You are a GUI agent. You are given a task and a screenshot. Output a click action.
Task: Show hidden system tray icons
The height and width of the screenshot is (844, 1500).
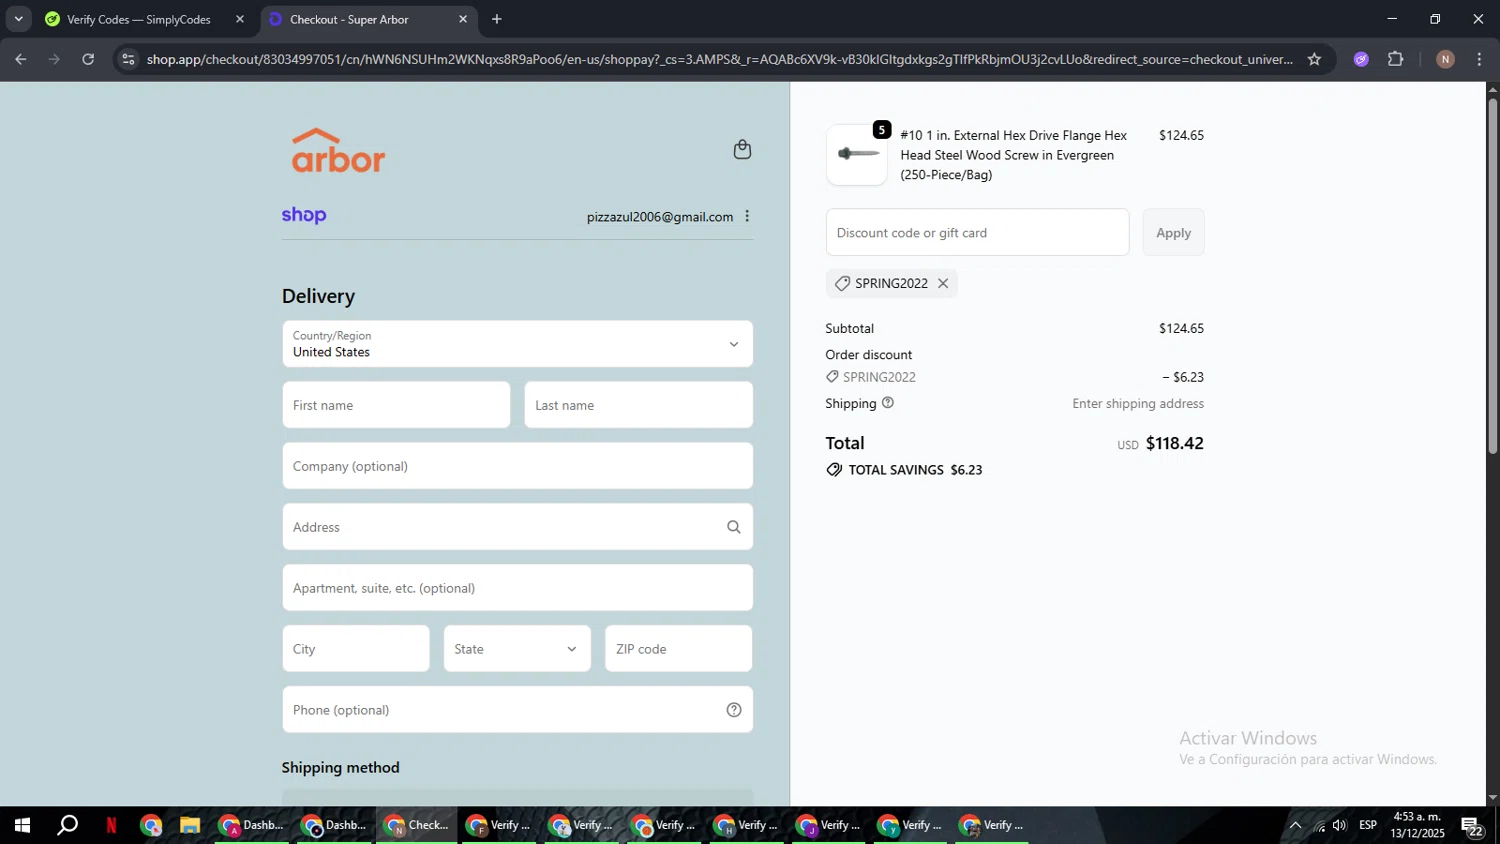click(x=1295, y=825)
